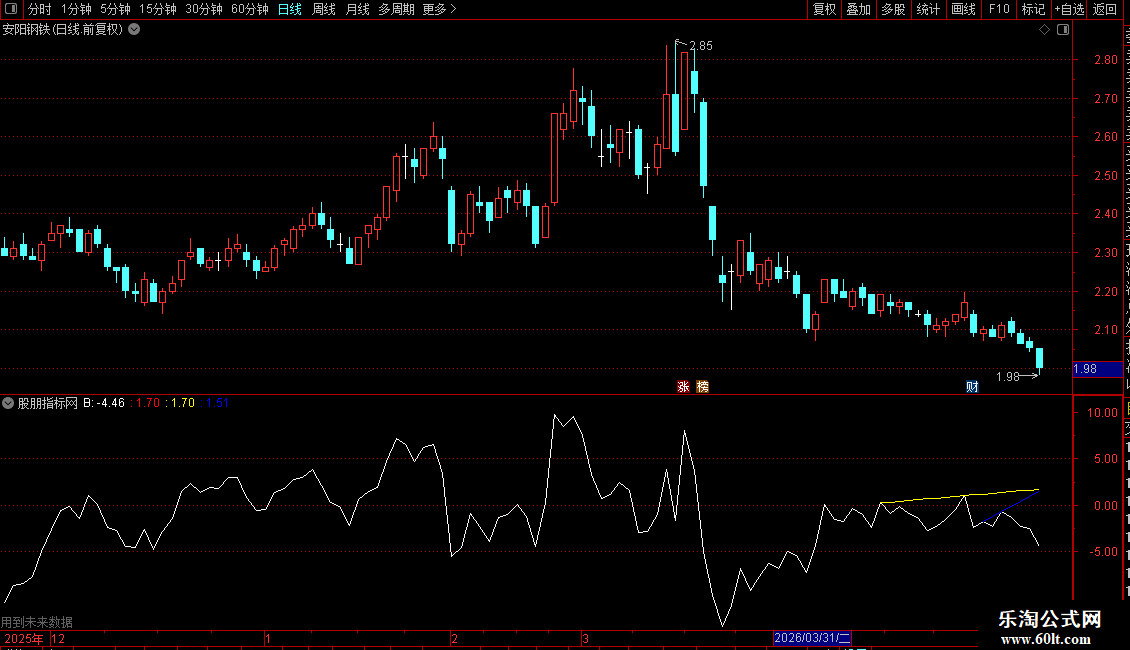Viewport: 1130px width, 650px height.
Task: Toggle the side panel icon at chart top right
Action: 1063,30
